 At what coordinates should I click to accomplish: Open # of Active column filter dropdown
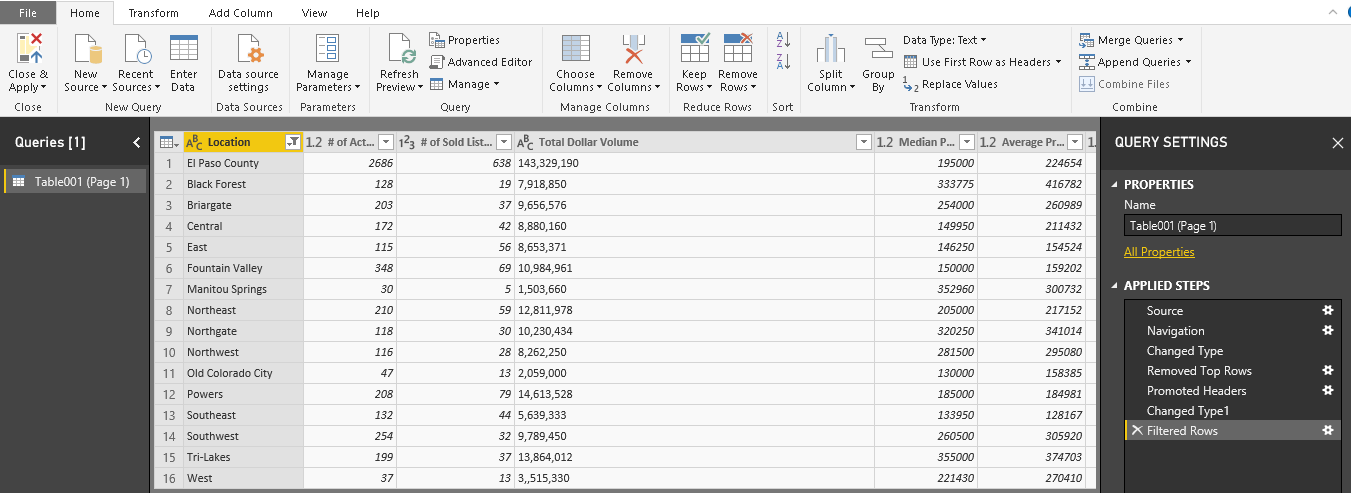point(386,143)
